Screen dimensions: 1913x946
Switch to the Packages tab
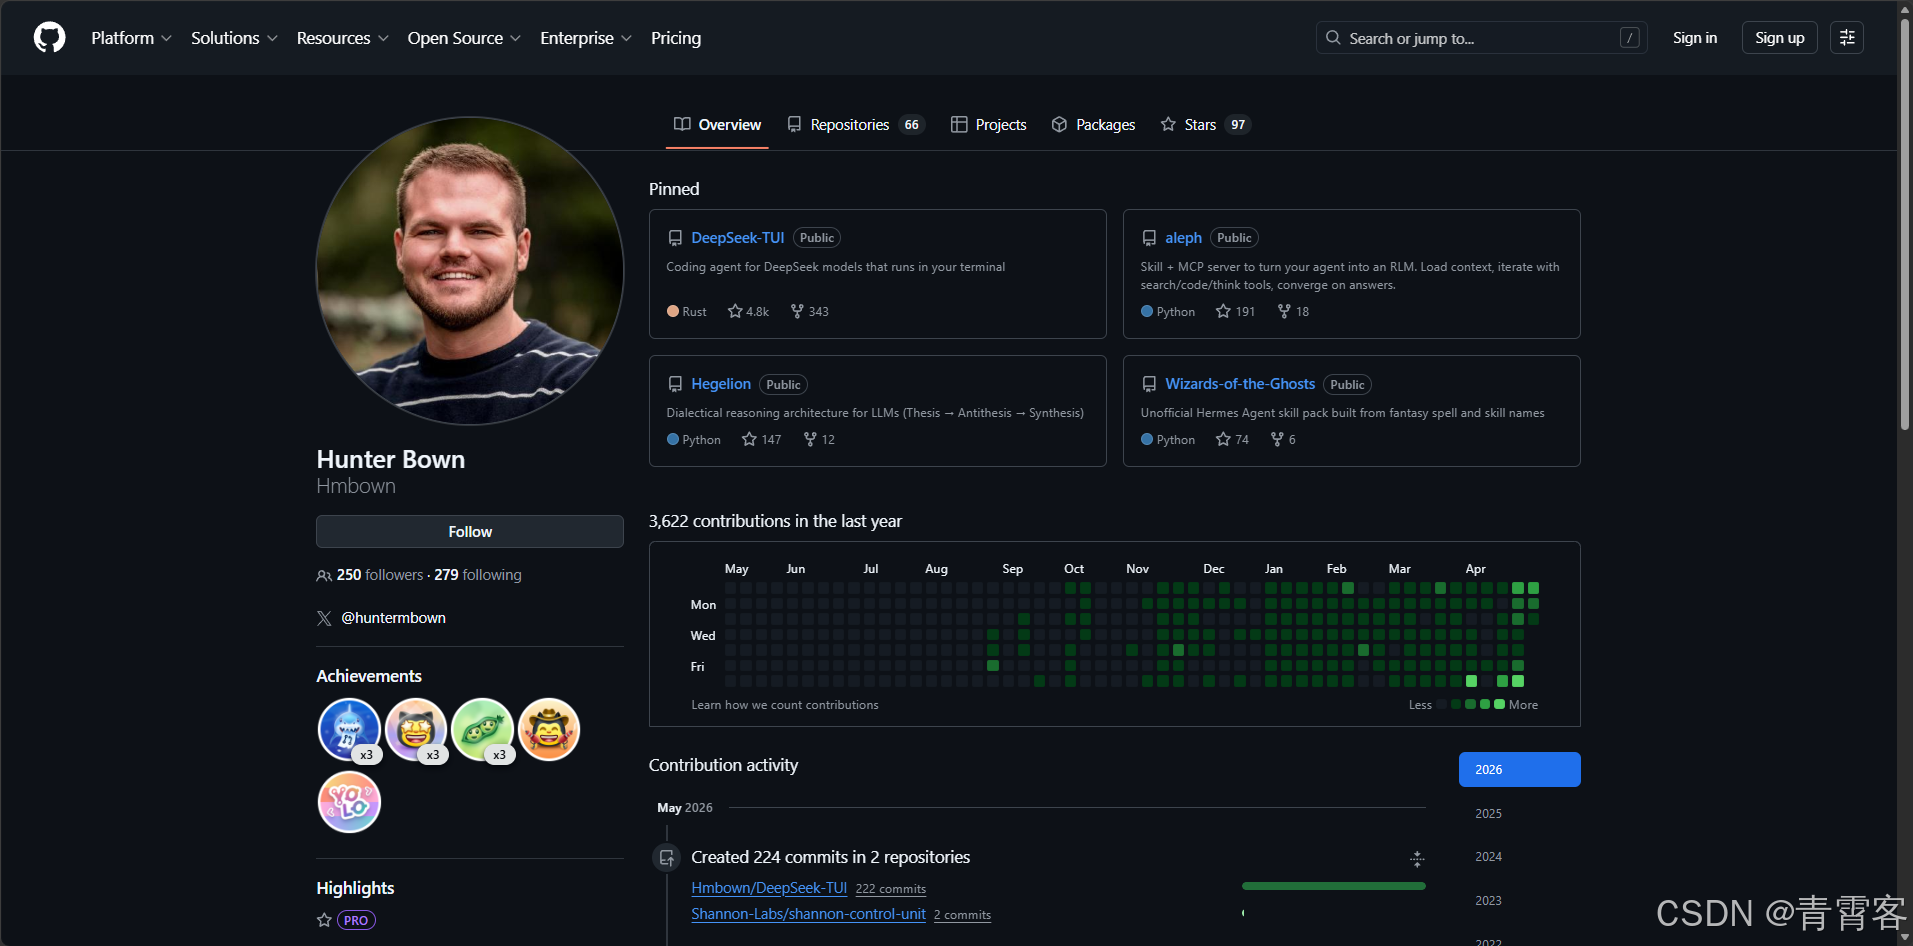pos(1093,125)
